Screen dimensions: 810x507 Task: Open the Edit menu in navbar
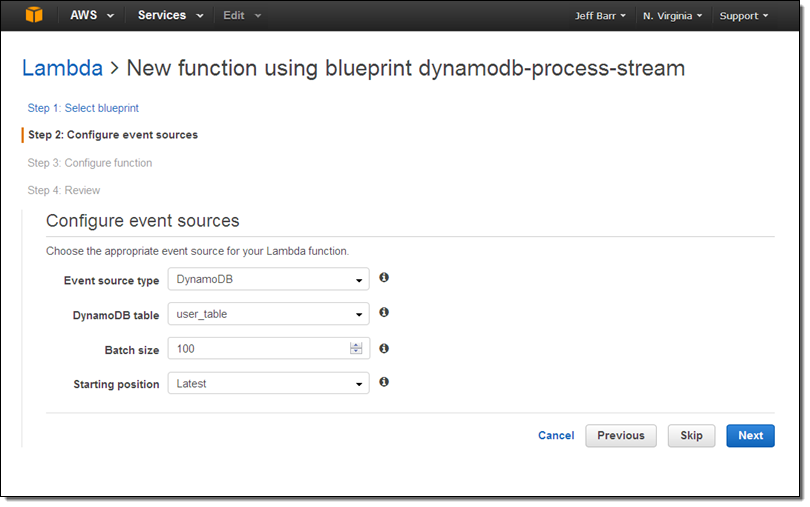(x=242, y=16)
